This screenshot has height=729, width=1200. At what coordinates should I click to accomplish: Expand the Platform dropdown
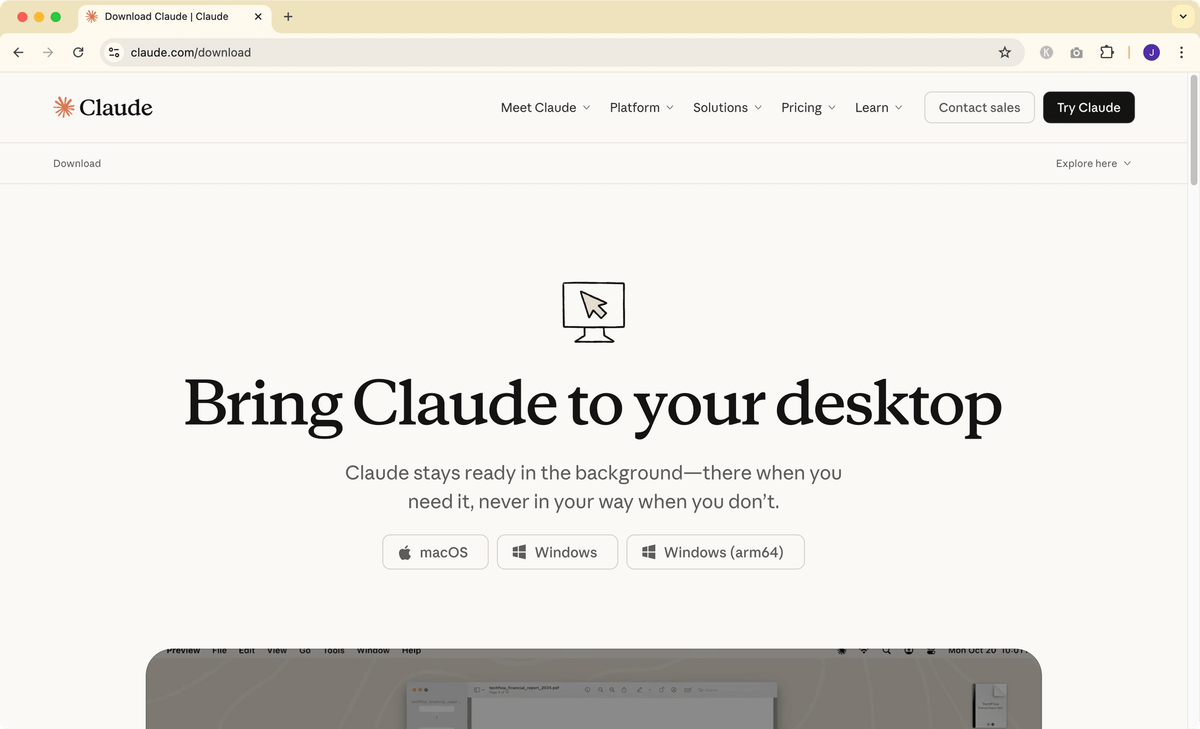point(641,108)
